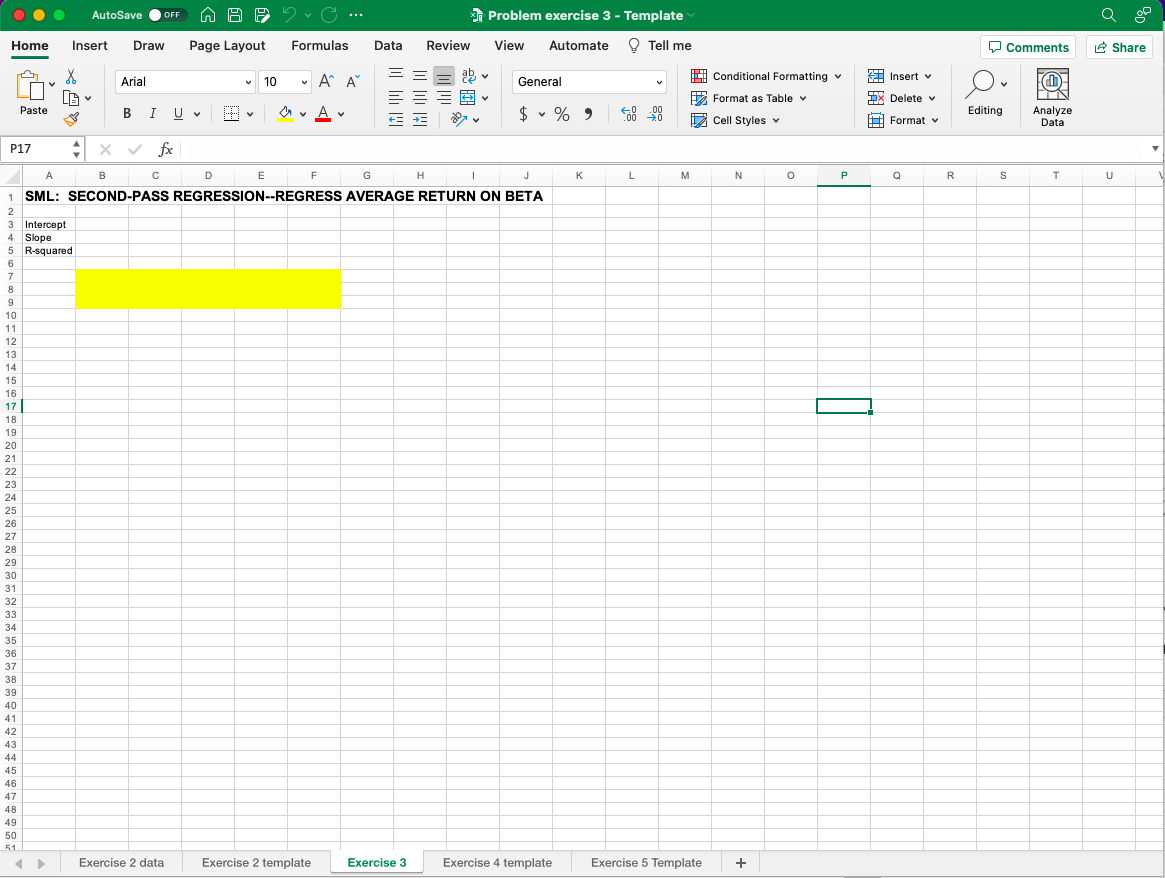Click the Increase Indent icon
This screenshot has width=1165, height=878.
tap(419, 120)
